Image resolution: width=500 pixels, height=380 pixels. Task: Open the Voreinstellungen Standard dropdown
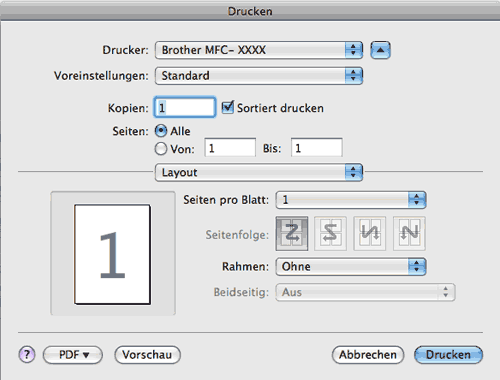[259, 76]
